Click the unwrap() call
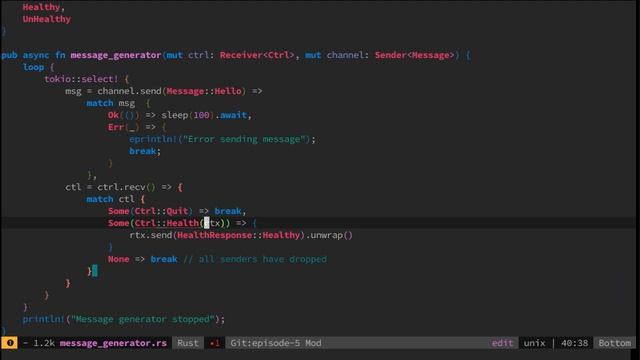Image resolution: width=640 pixels, height=360 pixels. (x=331, y=235)
